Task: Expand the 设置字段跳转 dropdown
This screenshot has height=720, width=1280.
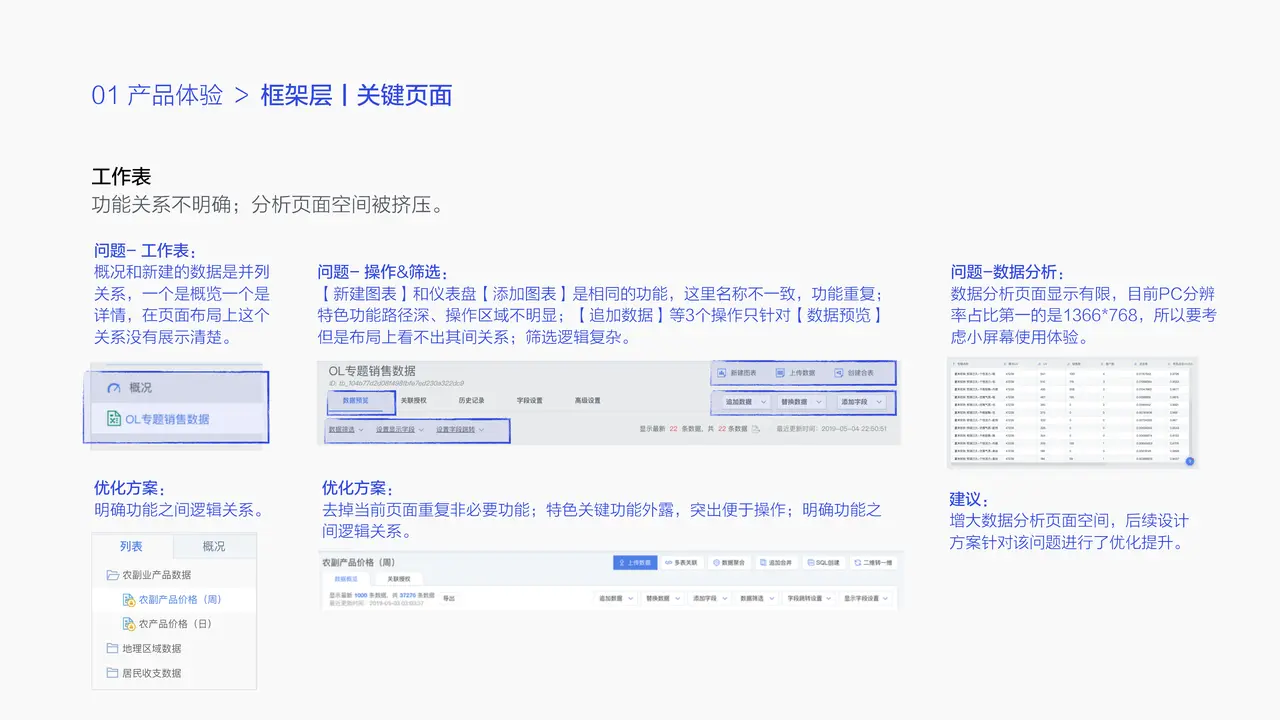Action: tap(460, 430)
